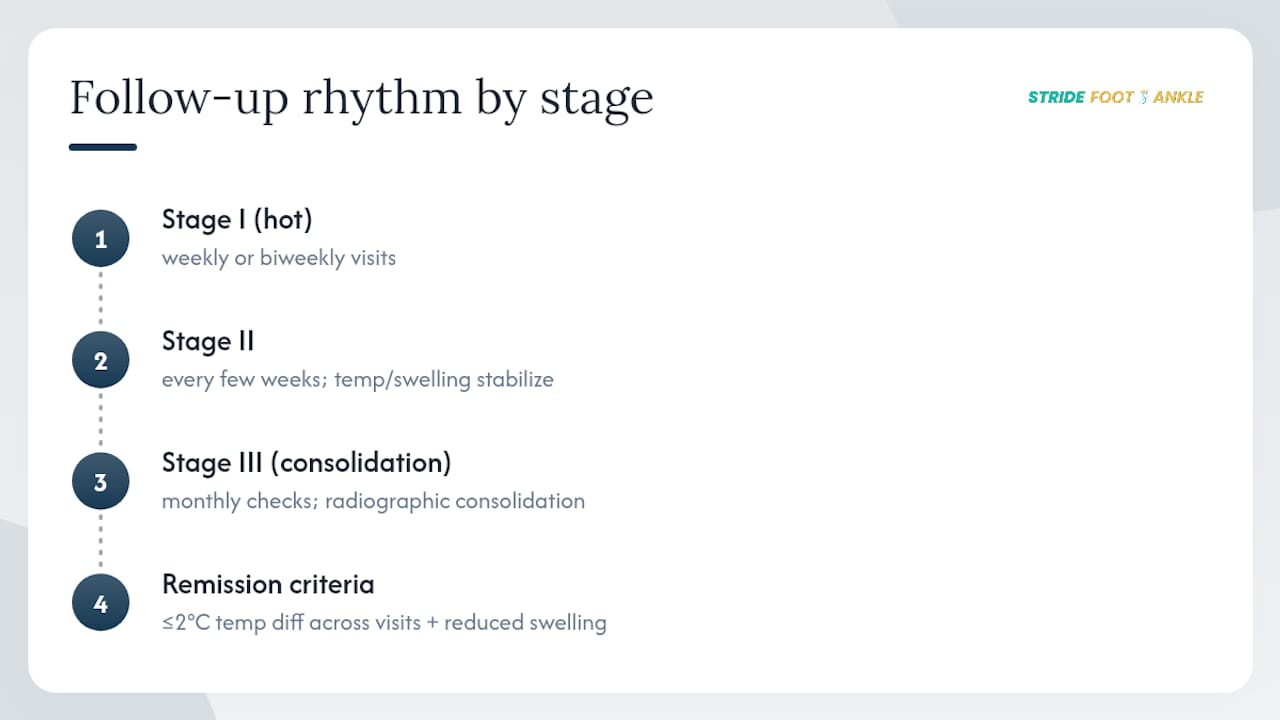Click 'weekly or biweekly visits' text

tap(279, 258)
